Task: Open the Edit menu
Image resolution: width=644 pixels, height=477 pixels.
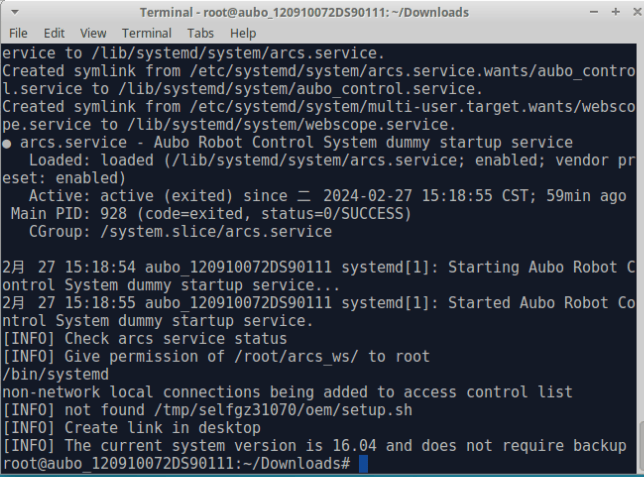Action: tap(54, 33)
